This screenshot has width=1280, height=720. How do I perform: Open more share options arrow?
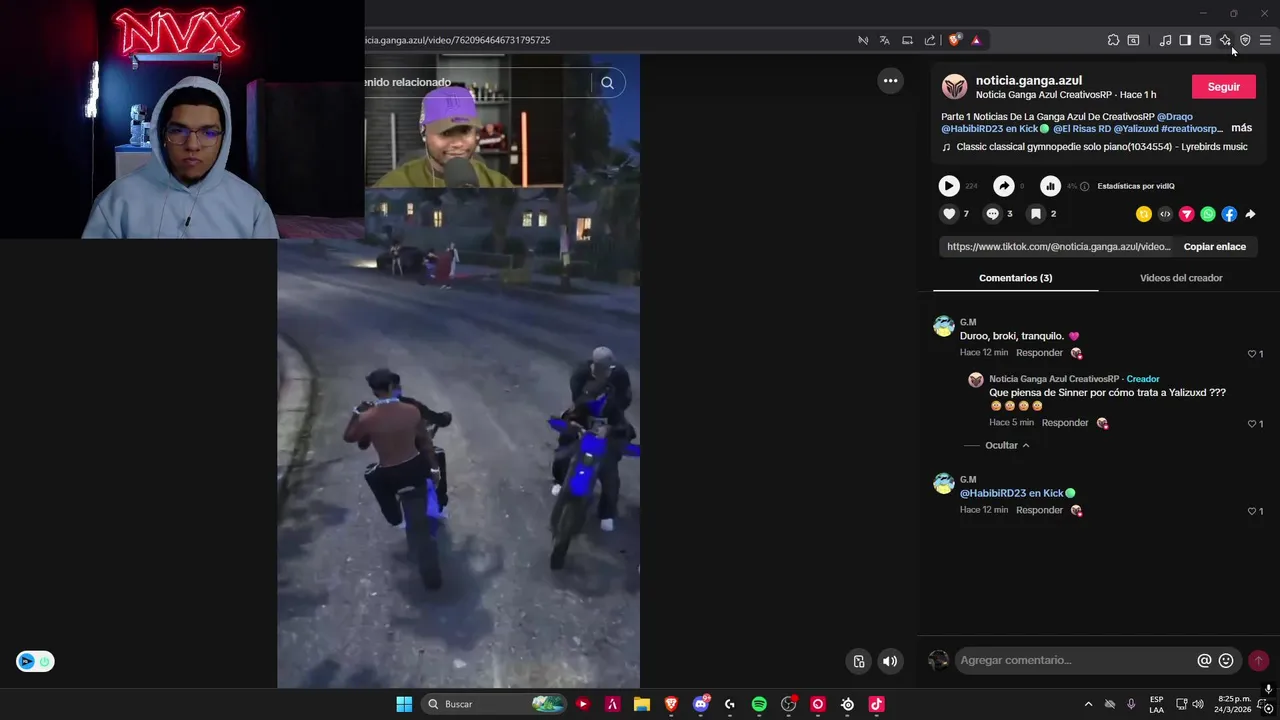(x=1250, y=214)
